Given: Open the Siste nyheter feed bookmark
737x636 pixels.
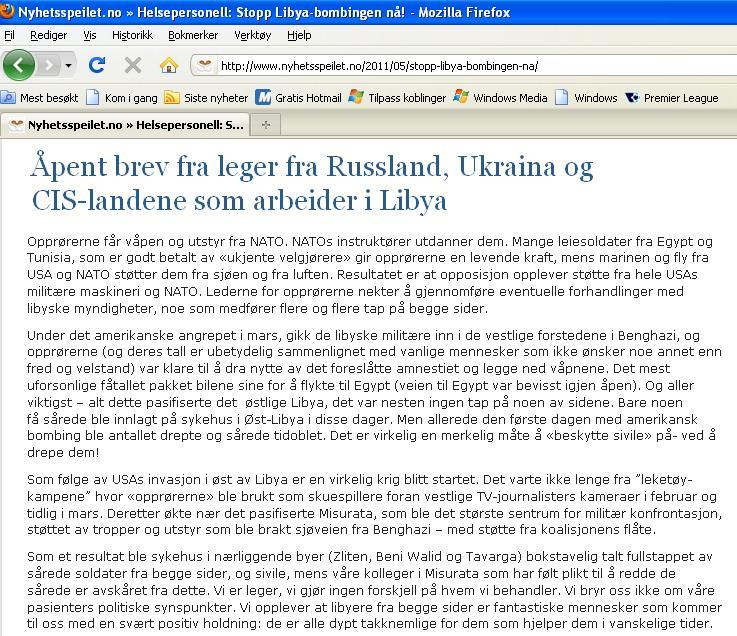Looking at the screenshot, I should coord(206,98).
